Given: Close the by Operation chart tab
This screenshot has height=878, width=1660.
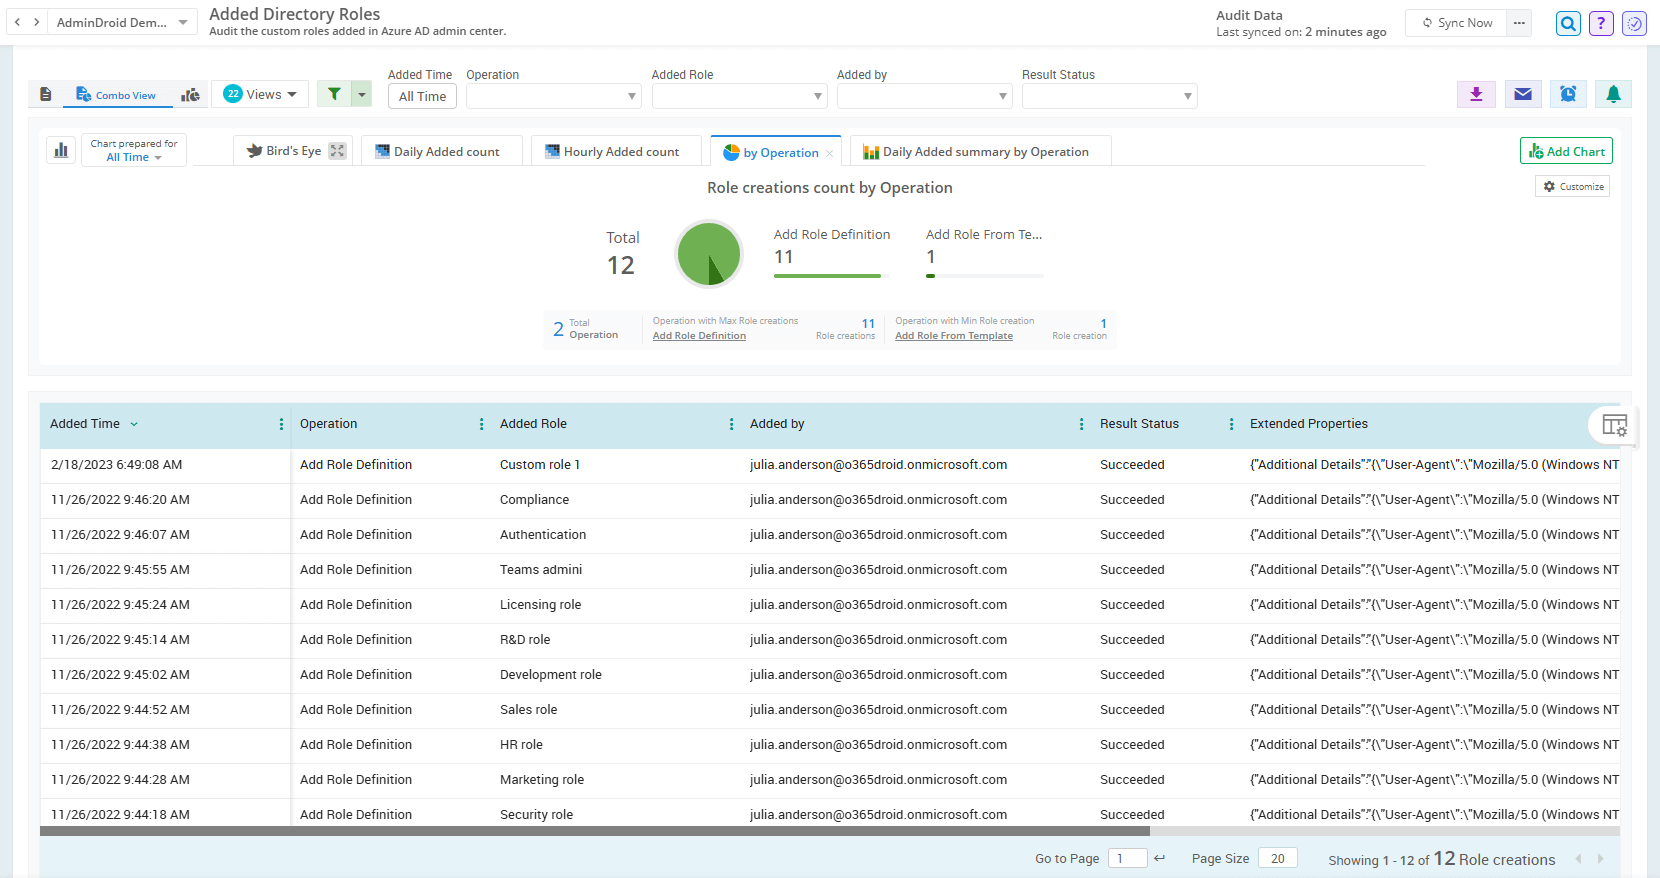Looking at the screenshot, I should tap(829, 153).
